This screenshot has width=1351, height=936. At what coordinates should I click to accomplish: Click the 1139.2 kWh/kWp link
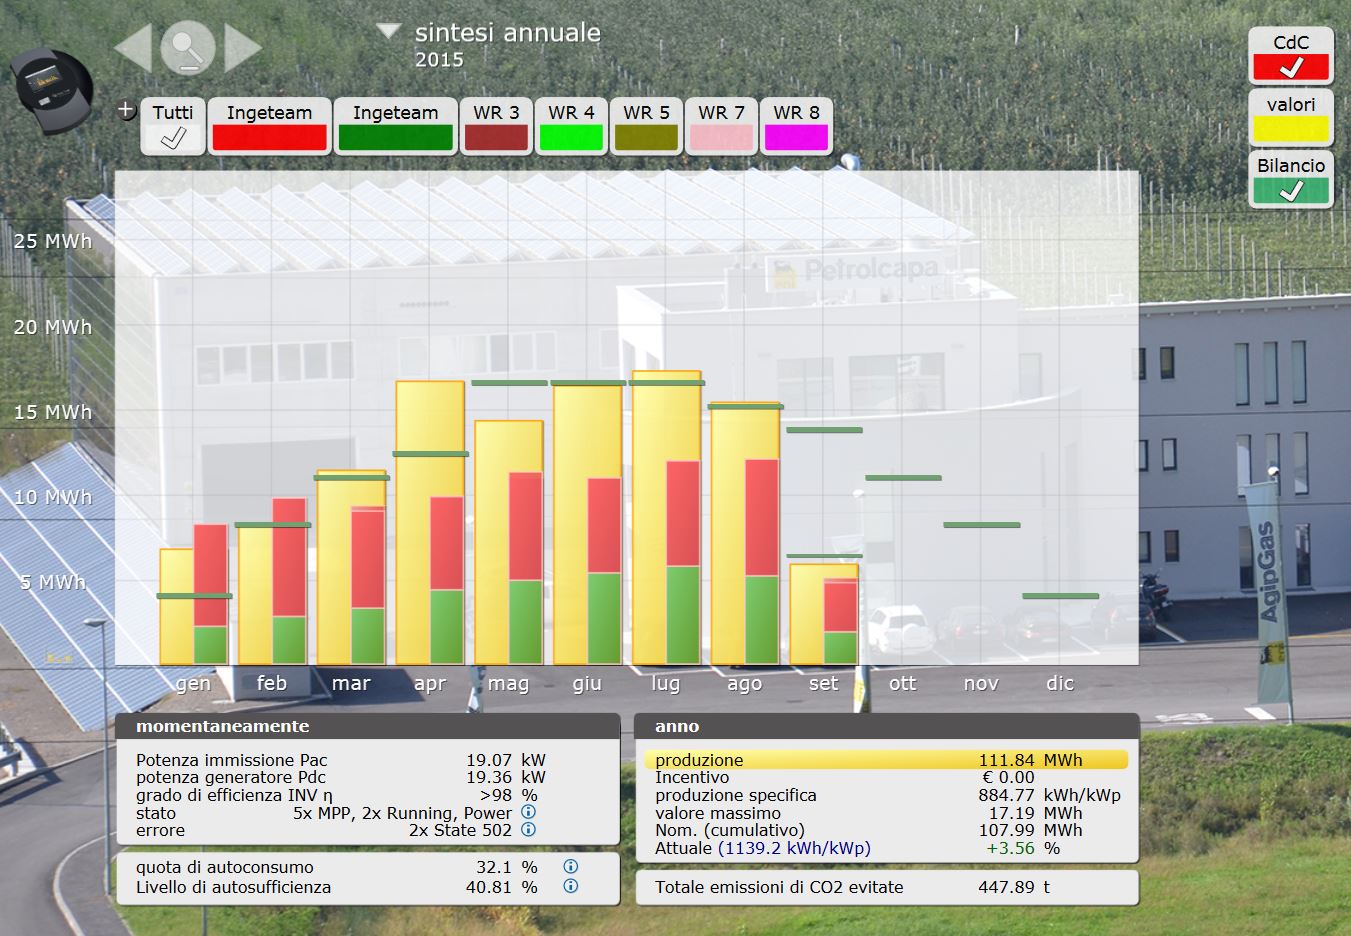pos(794,848)
